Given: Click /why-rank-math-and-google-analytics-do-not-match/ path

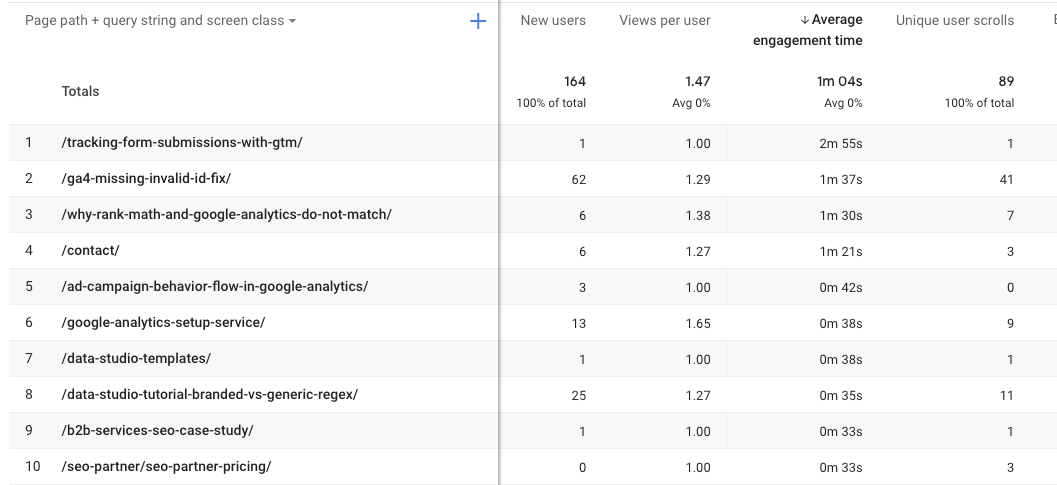Looking at the screenshot, I should [x=226, y=215].
